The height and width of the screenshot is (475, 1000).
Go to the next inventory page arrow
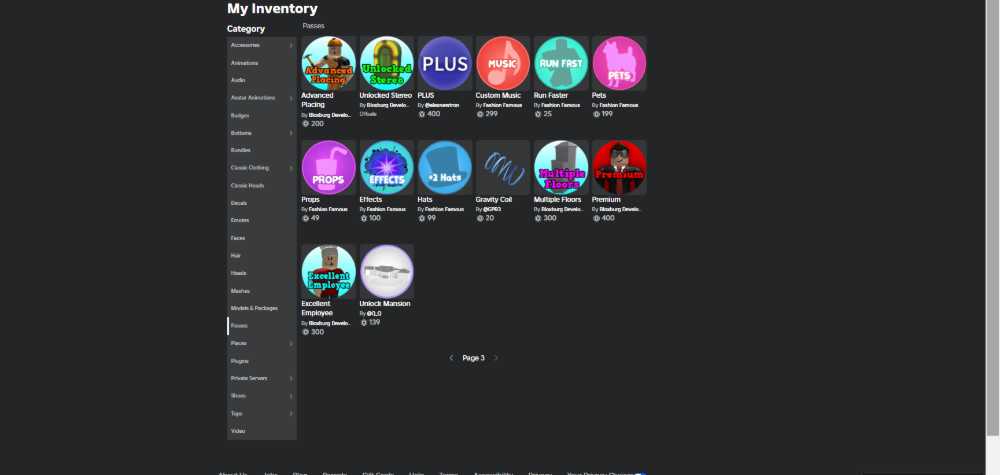click(x=496, y=358)
